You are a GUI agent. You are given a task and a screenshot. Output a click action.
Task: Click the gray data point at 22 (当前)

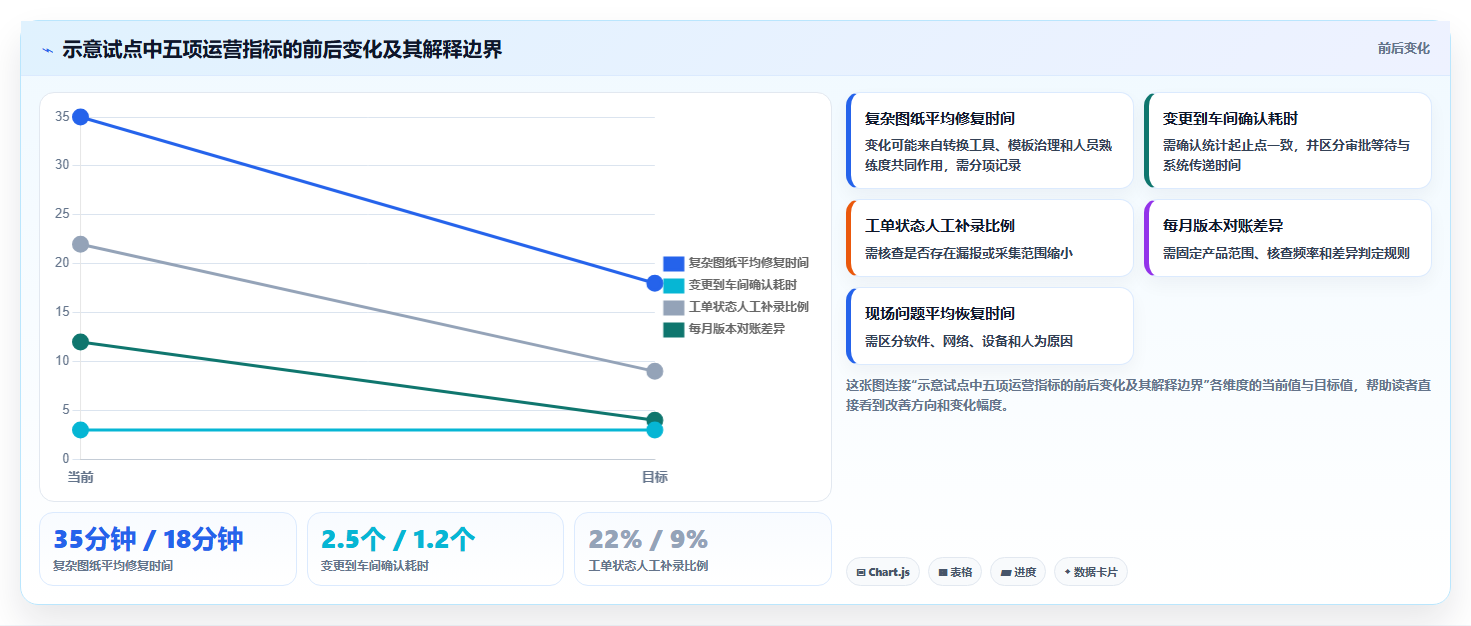click(81, 244)
